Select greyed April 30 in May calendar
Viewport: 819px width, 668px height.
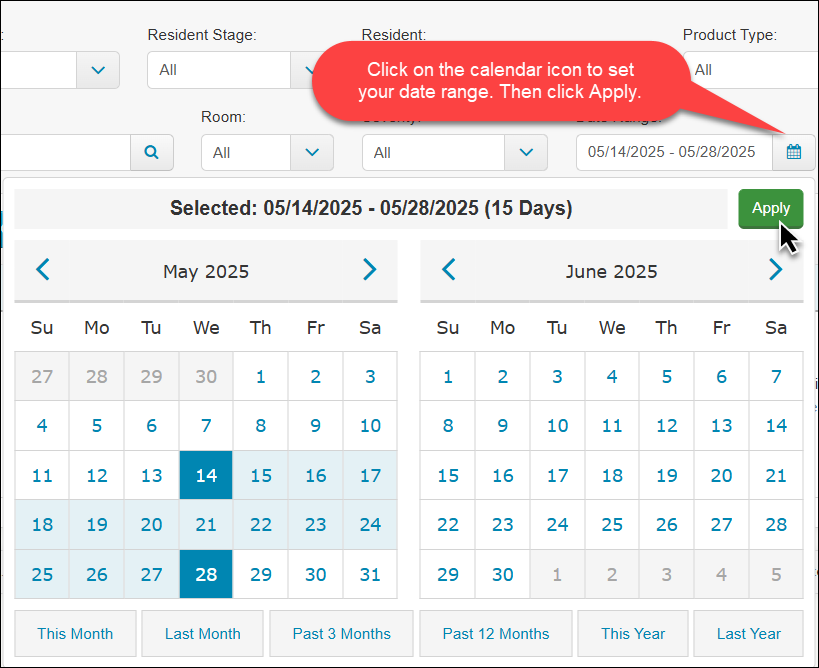pyautogui.click(x=206, y=376)
